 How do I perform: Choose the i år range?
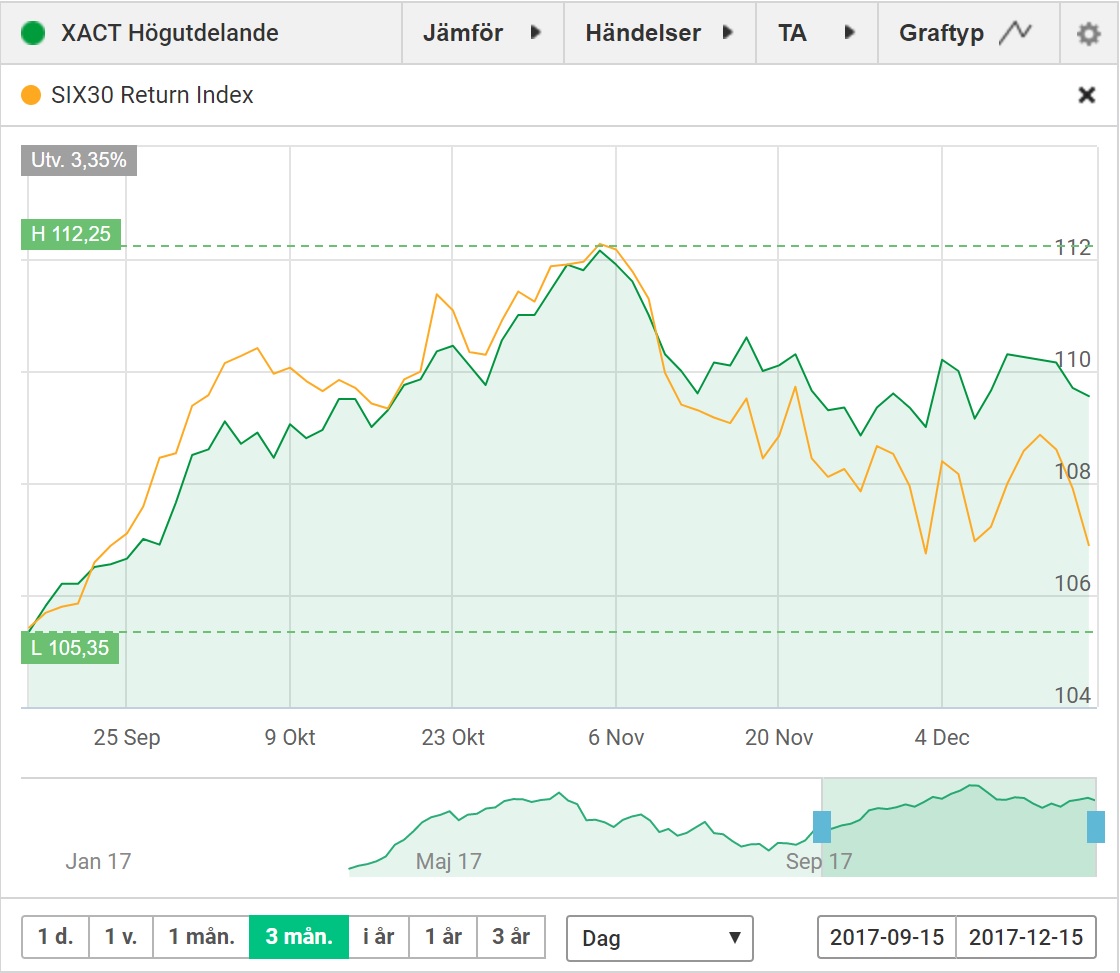pos(379,937)
